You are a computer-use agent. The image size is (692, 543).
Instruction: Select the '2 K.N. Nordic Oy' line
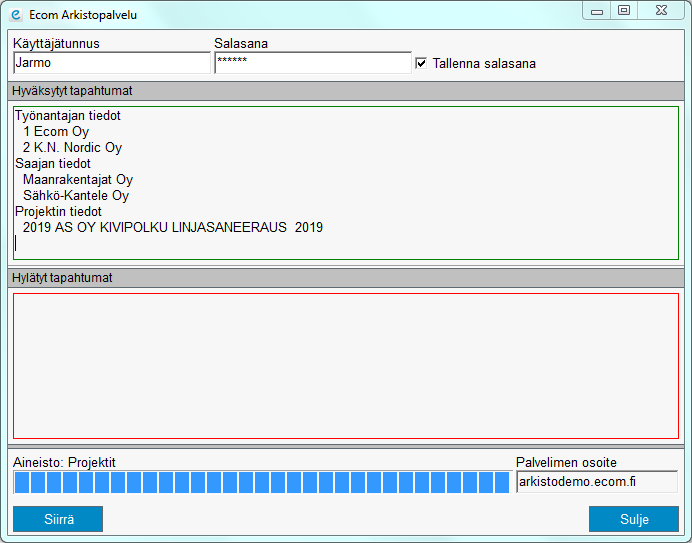point(72,147)
